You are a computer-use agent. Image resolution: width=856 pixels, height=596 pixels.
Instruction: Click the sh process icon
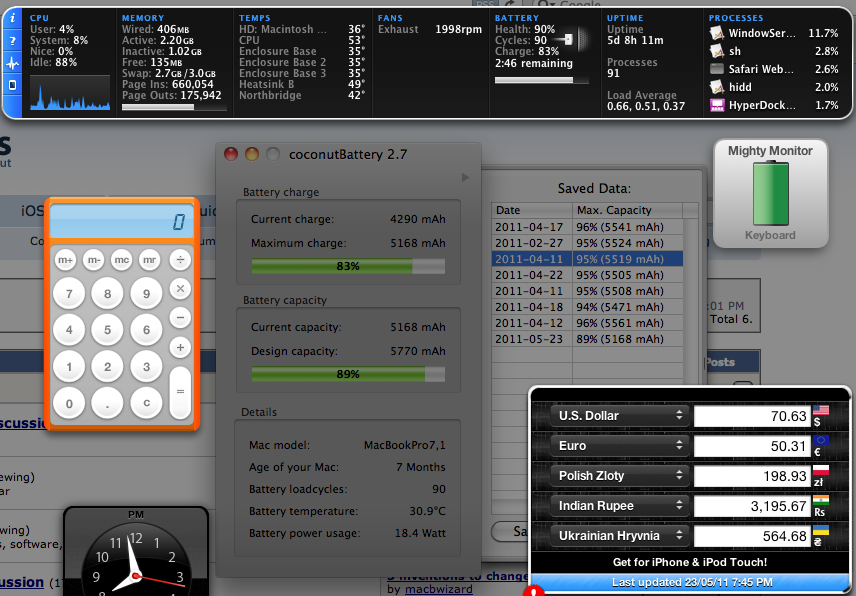[x=717, y=51]
